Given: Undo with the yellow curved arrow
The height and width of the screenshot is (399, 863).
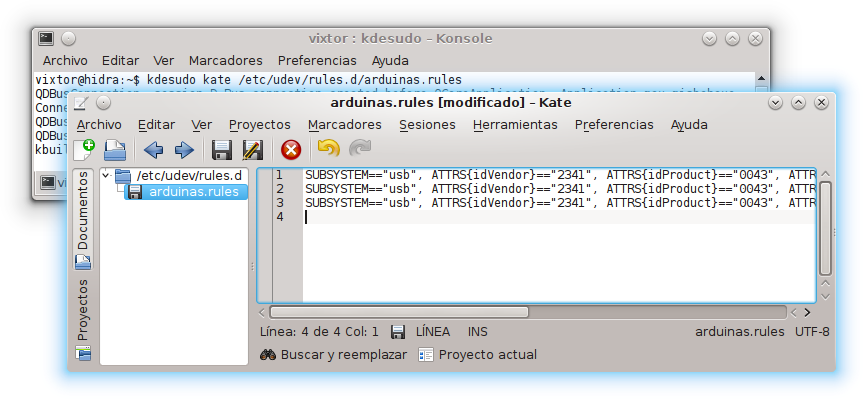Looking at the screenshot, I should pos(329,149).
